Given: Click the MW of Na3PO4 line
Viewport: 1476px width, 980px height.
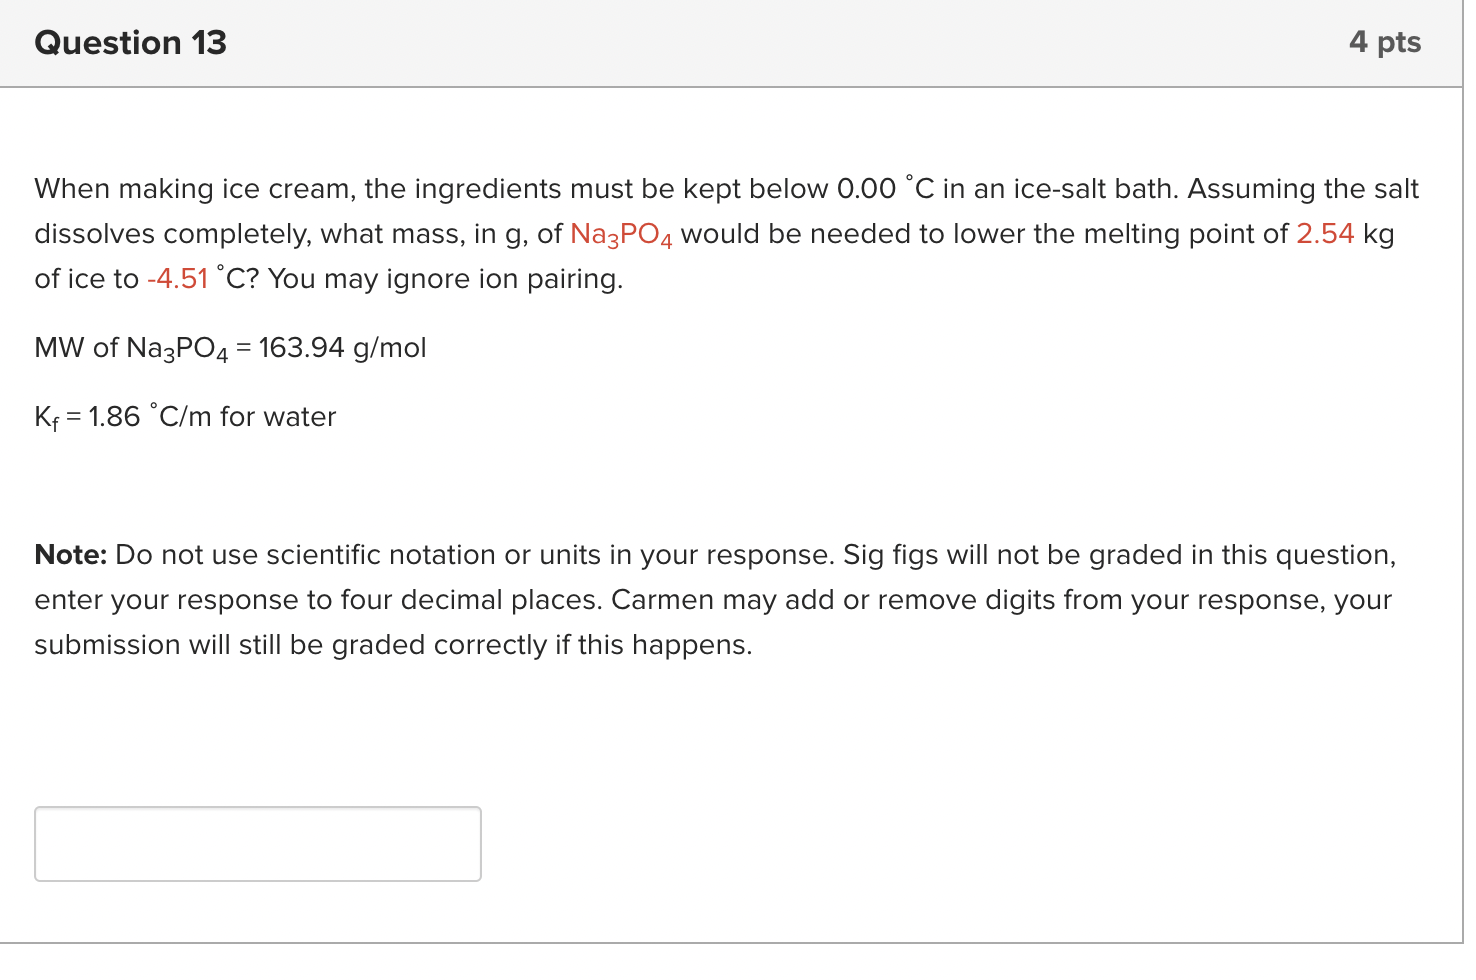Looking at the screenshot, I should [x=230, y=347].
